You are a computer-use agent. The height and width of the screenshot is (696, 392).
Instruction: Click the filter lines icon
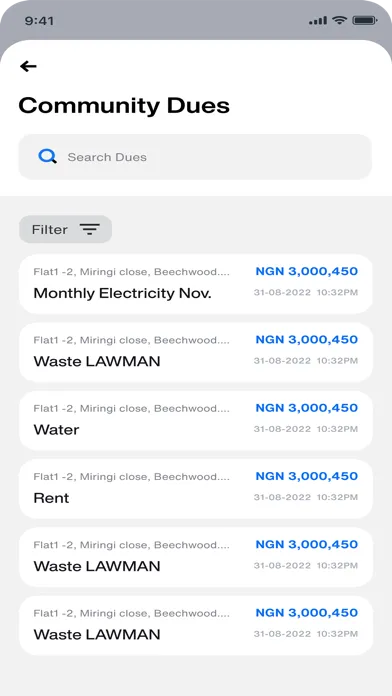click(x=90, y=229)
